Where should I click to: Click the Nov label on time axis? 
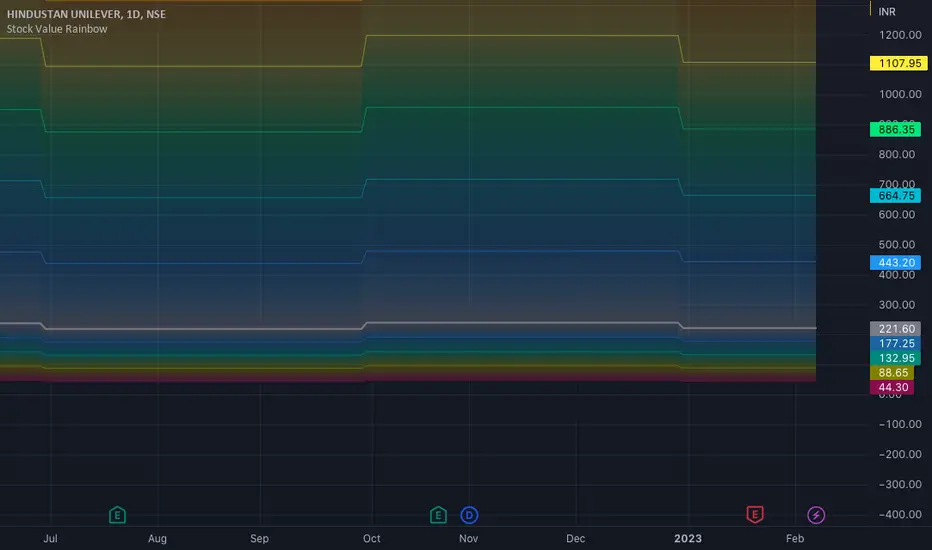coord(468,539)
